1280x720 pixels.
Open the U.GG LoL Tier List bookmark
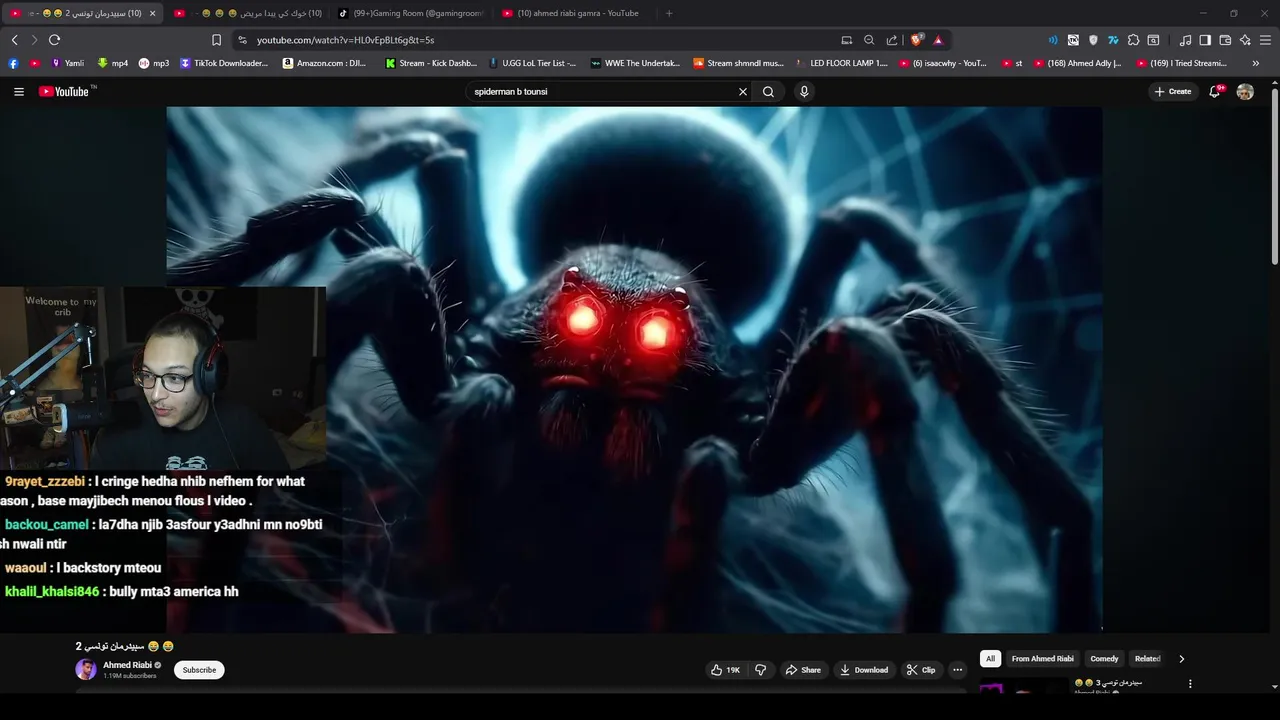(532, 63)
